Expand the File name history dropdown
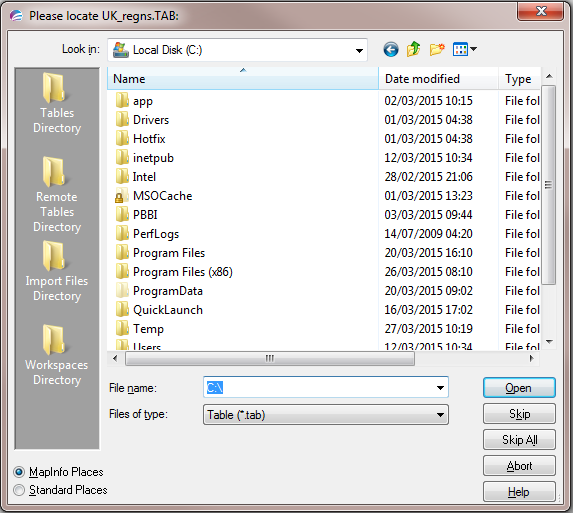 [440, 388]
